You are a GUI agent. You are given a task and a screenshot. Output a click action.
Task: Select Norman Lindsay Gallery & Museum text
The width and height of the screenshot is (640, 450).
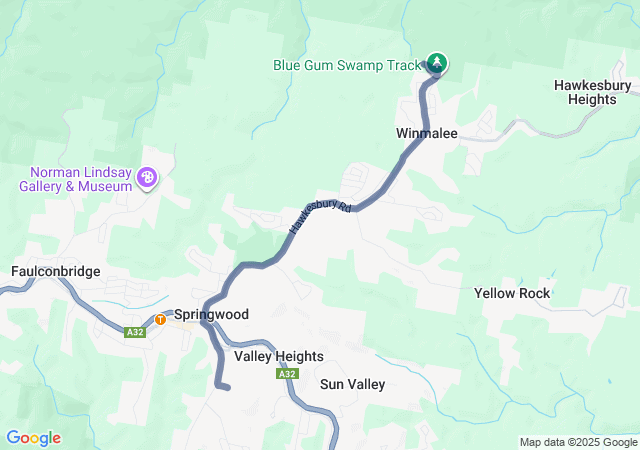tap(76, 179)
